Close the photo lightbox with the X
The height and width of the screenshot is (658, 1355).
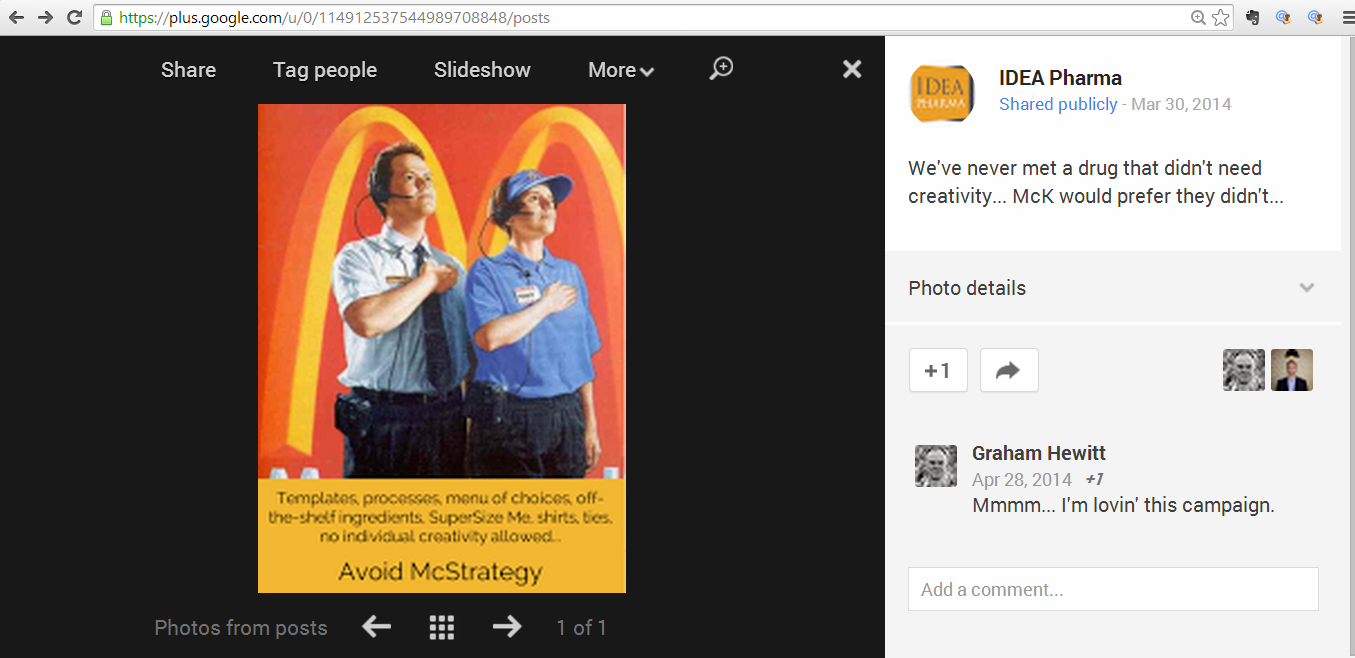pos(852,69)
